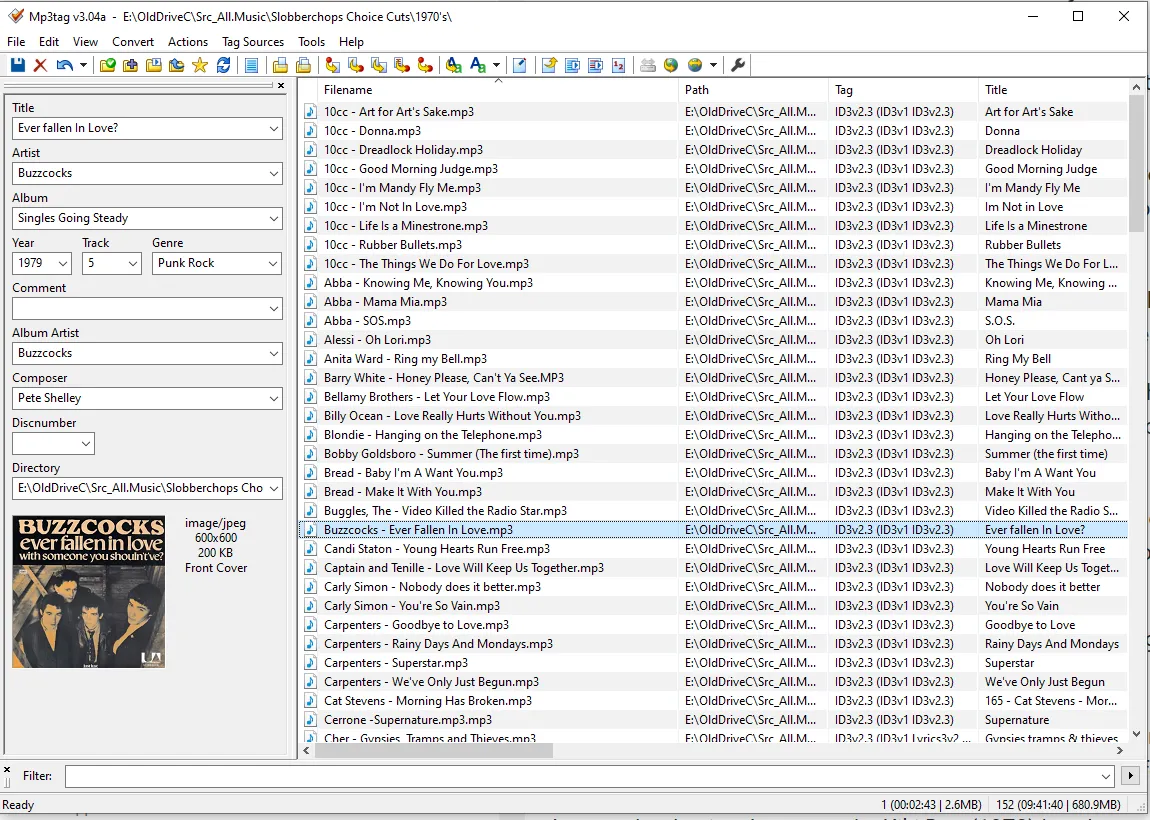
Task: Refresh the file view
Action: 223,65
